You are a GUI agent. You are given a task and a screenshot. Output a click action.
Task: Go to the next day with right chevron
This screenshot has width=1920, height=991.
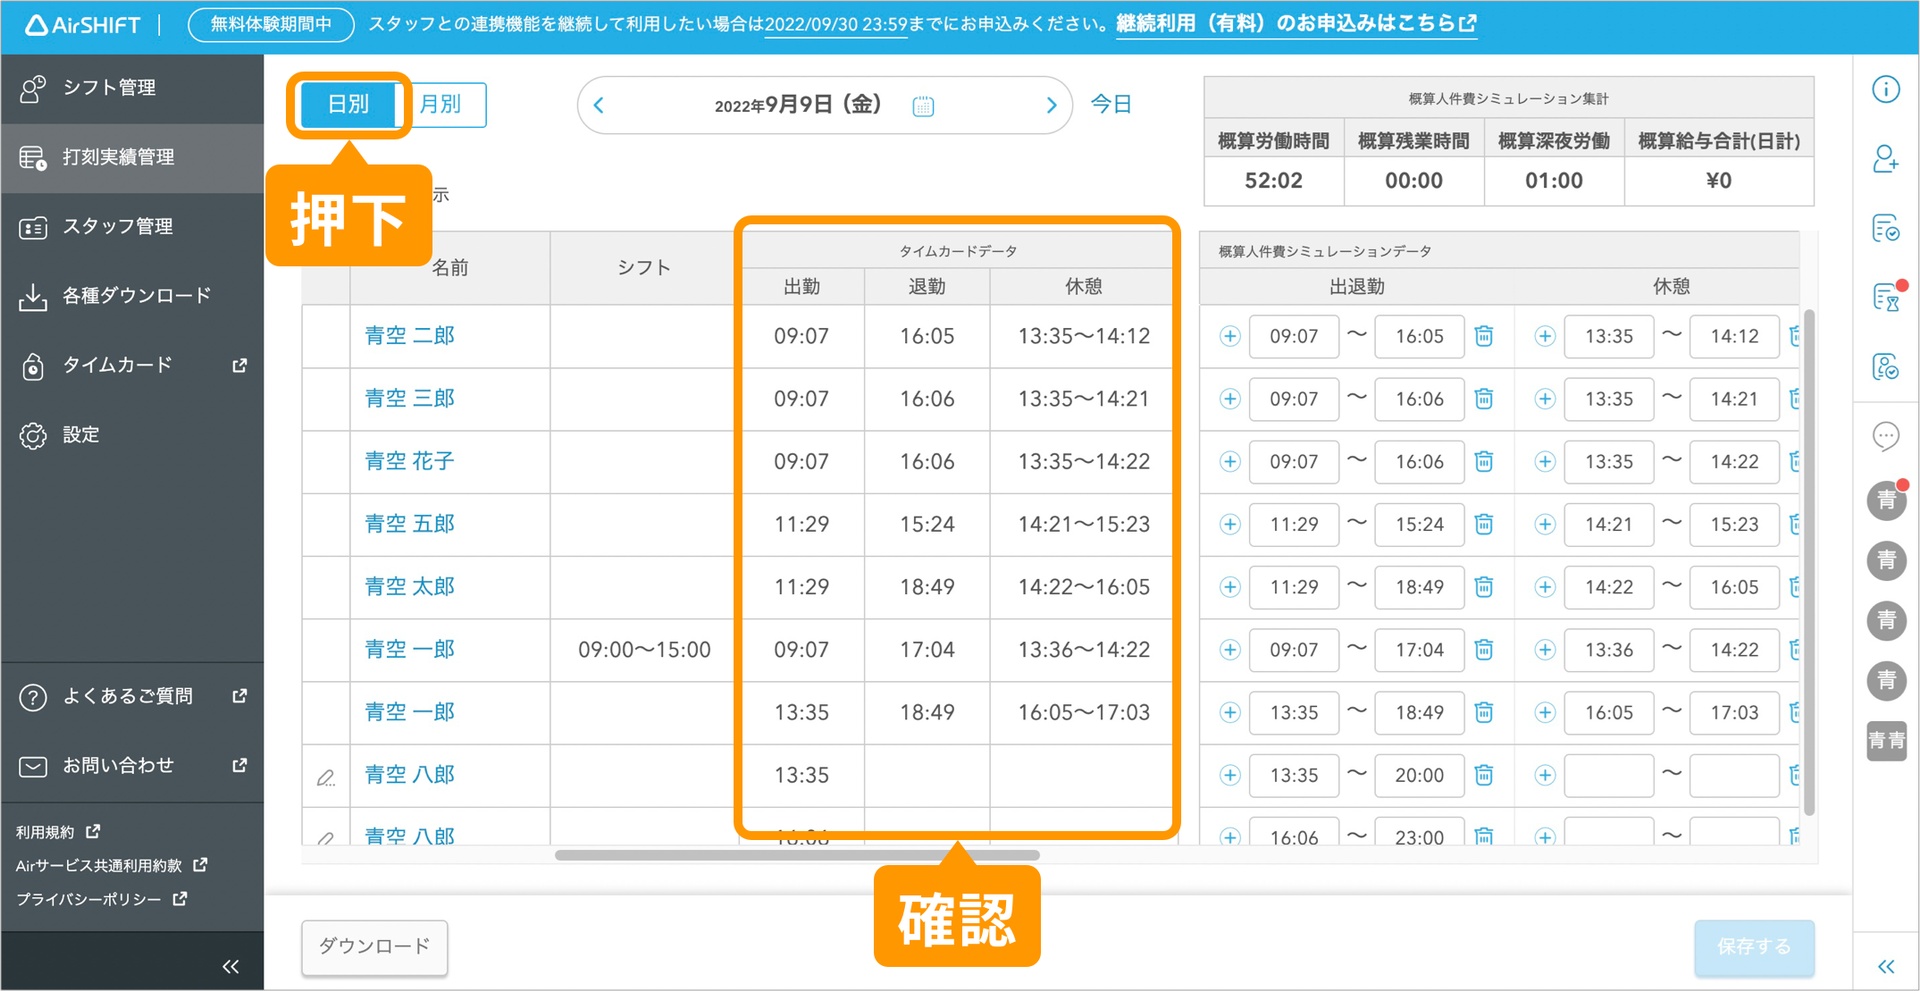1051,105
